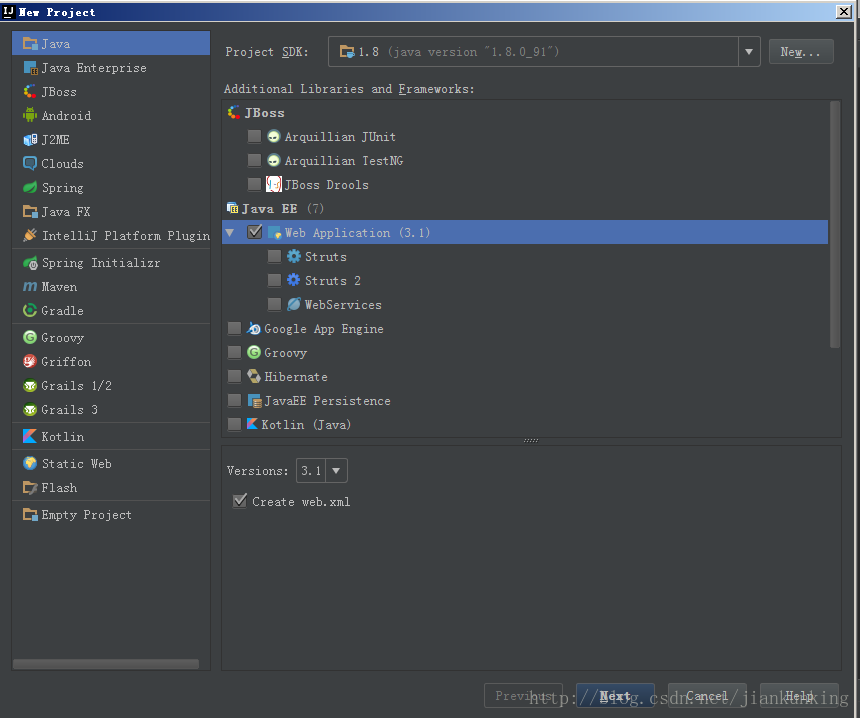Click the JavaEE Persistence icon
Image resolution: width=860 pixels, height=718 pixels.
(254, 400)
